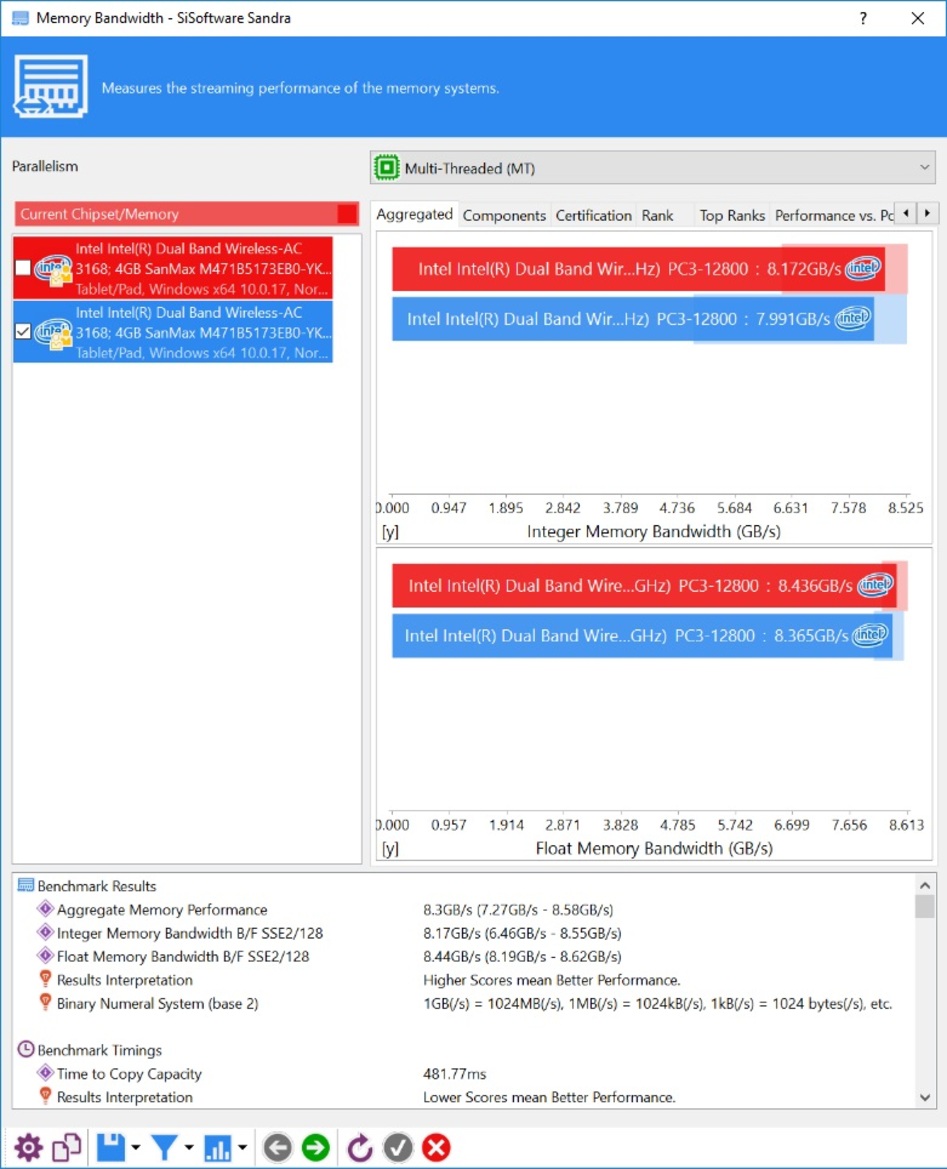This screenshot has height=1169, width=947.
Task: Click the red swatch in Current Chipset/Memory header
Action: click(347, 214)
